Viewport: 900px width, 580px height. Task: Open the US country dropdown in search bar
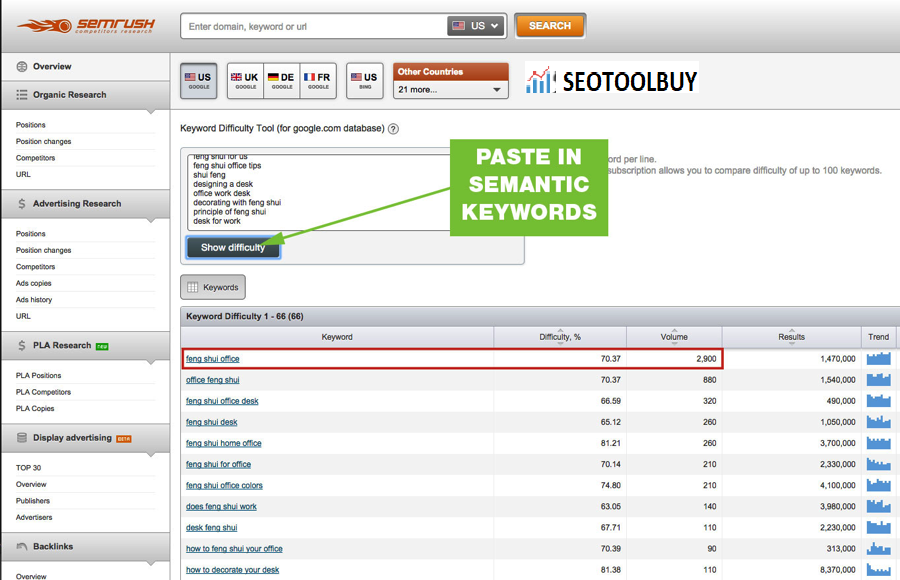pos(476,26)
